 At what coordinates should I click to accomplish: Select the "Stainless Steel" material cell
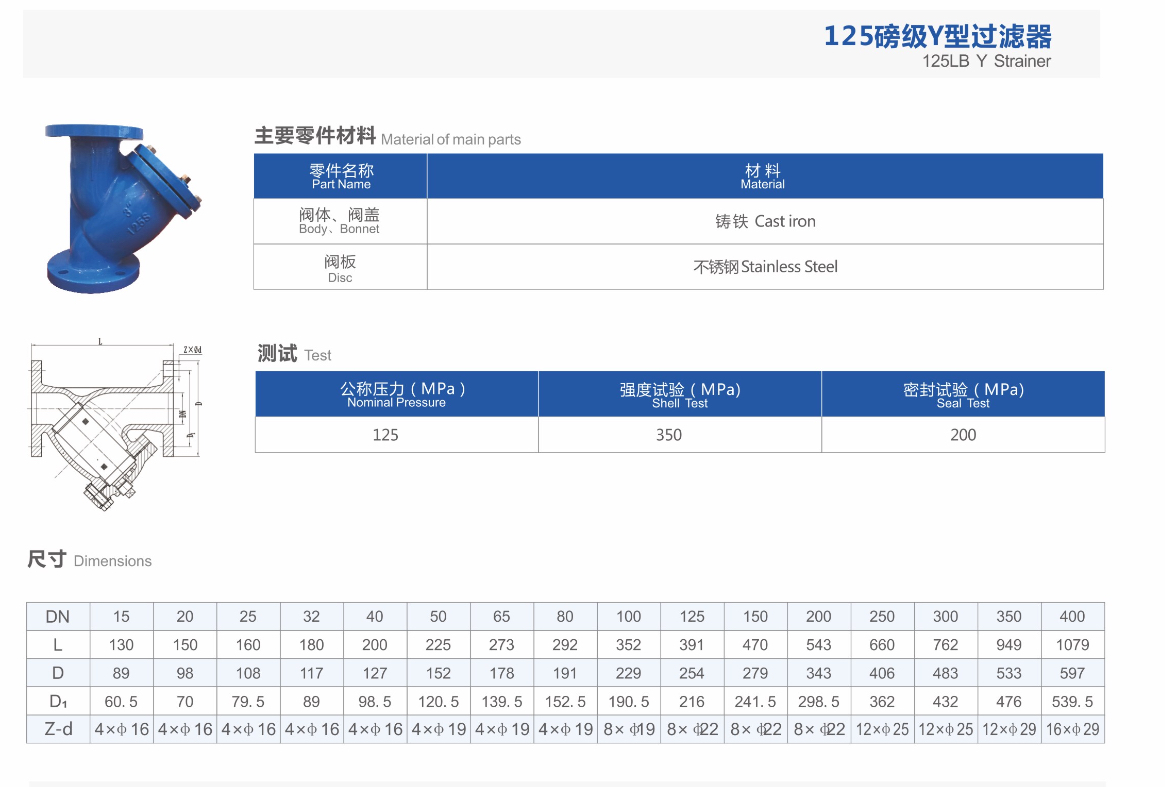coord(765,267)
